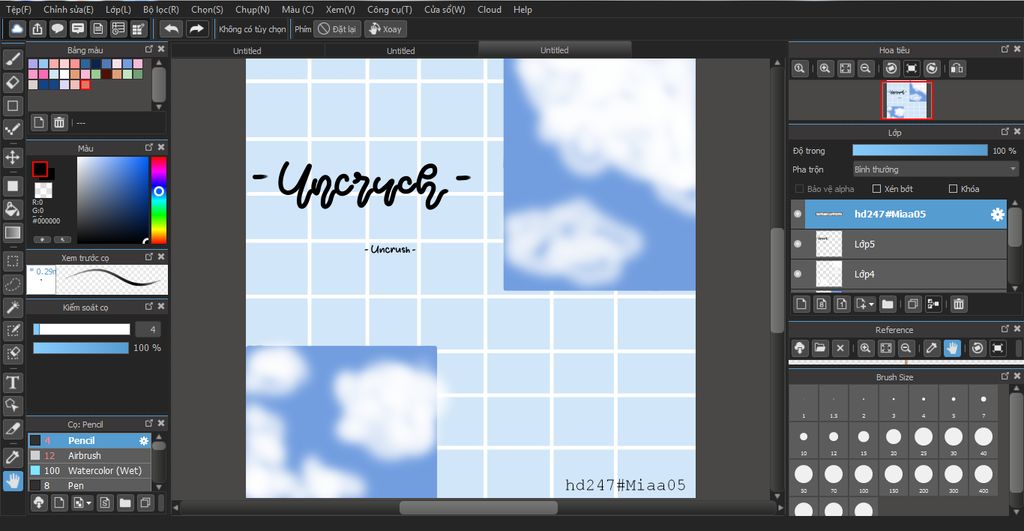The image size is (1024, 531).
Task: Click the rainbow hue strip
Action: click(159, 200)
